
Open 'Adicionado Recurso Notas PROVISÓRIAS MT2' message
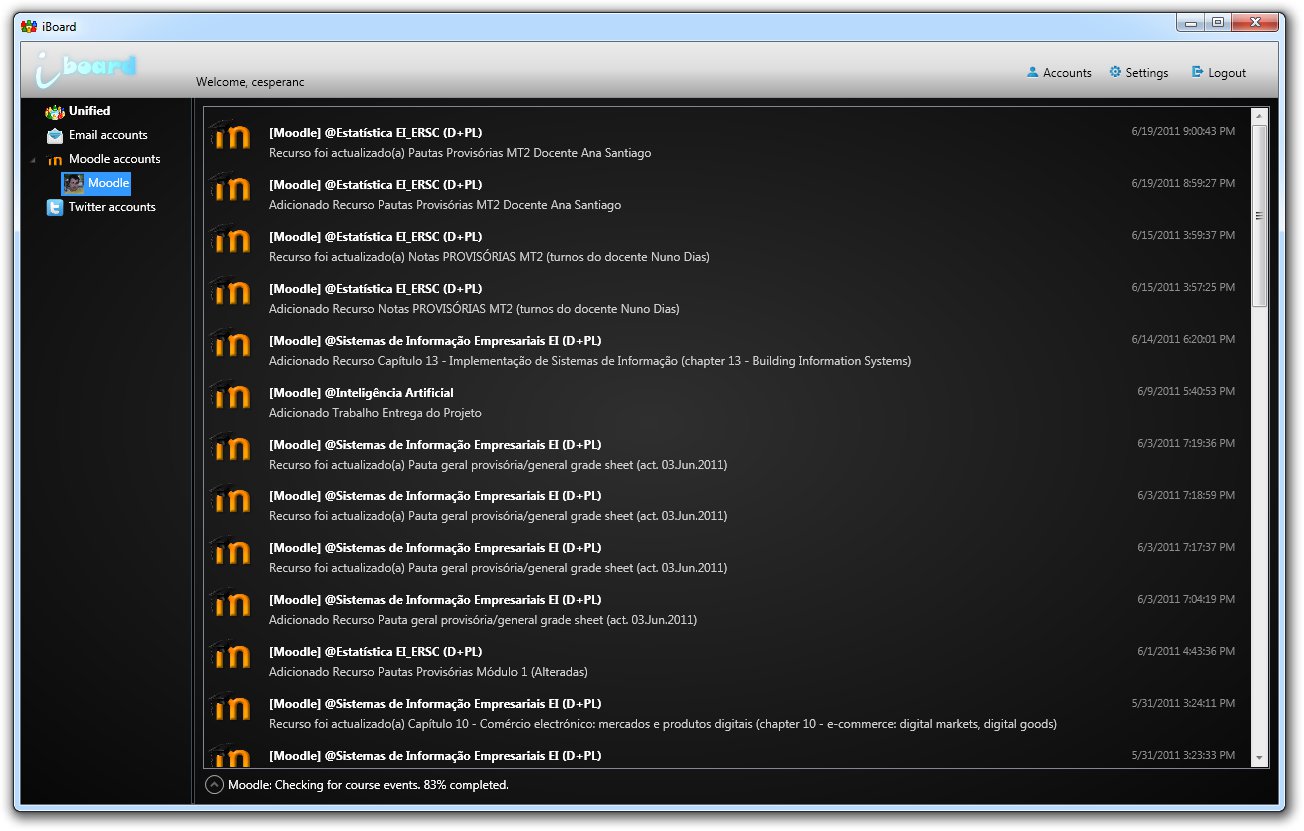coord(474,309)
